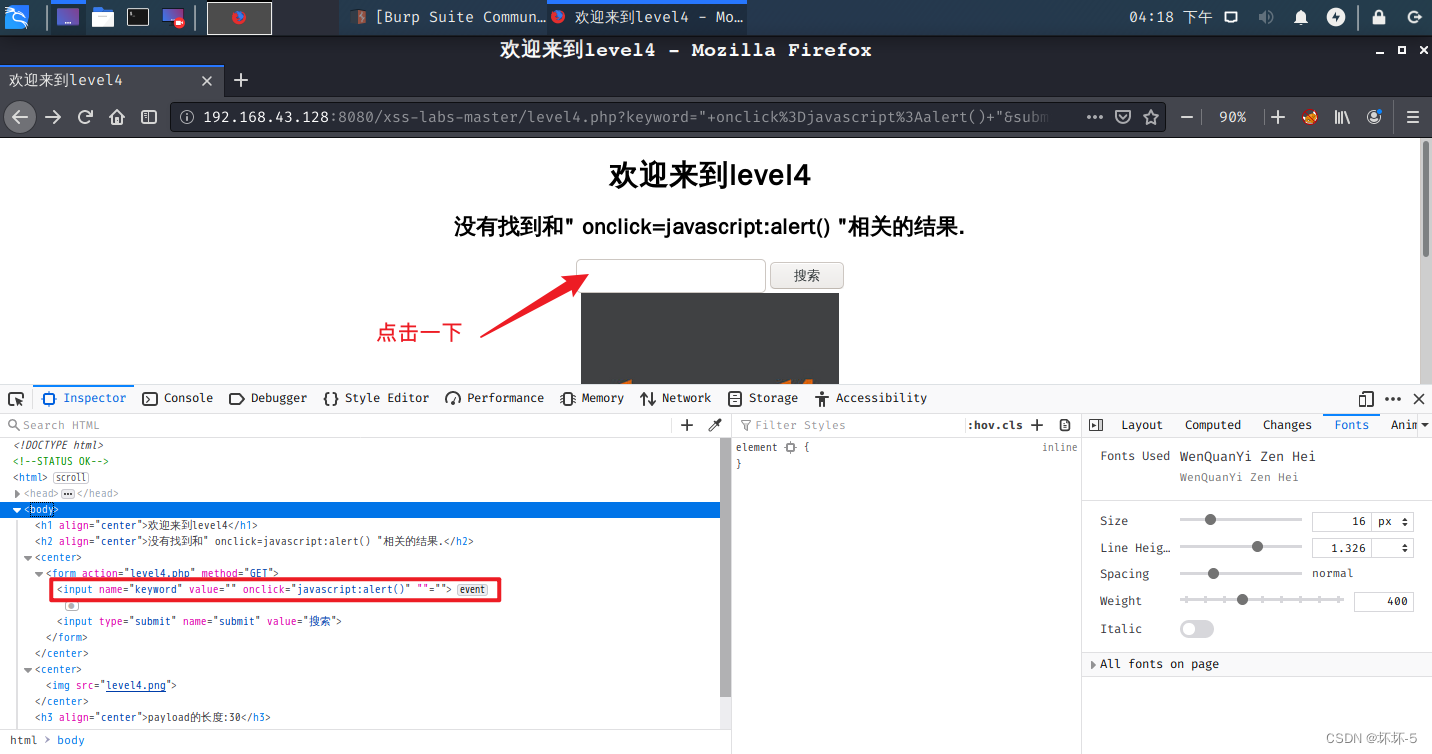Open the DevTools meatball options menu

[x=1393, y=398]
